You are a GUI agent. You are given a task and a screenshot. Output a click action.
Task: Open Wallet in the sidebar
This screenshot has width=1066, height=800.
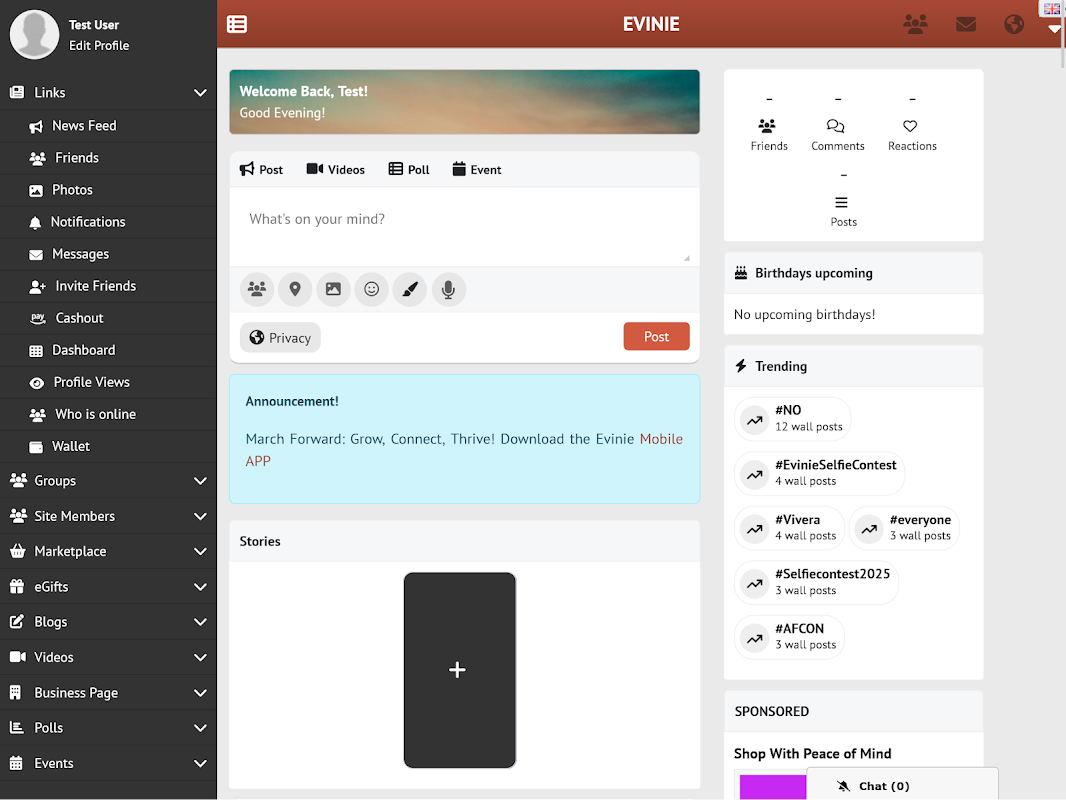(x=109, y=446)
